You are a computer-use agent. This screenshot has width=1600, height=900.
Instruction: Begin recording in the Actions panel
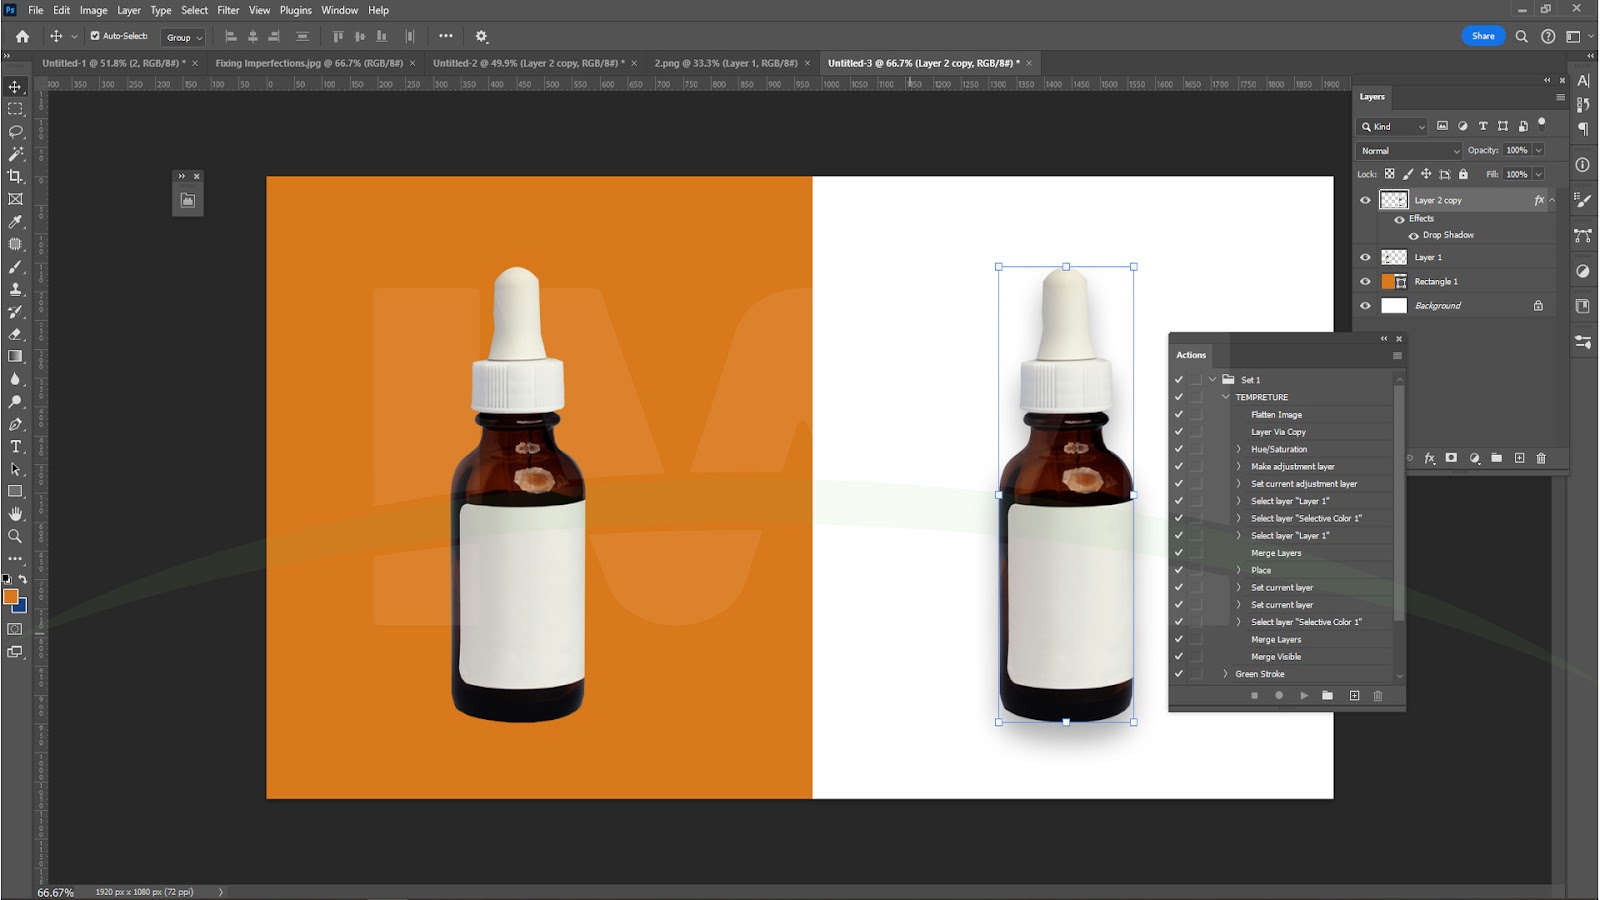[1278, 695]
